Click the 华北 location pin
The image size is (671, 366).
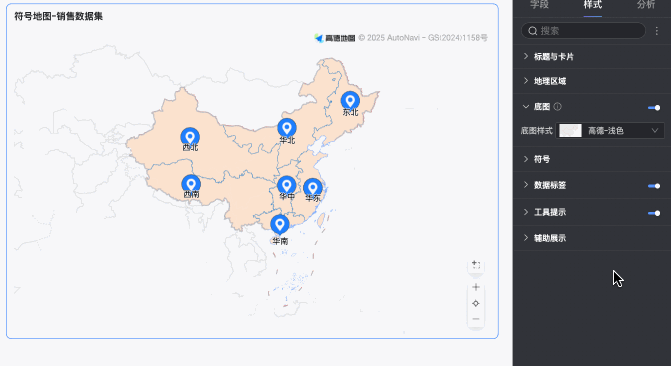click(x=287, y=128)
